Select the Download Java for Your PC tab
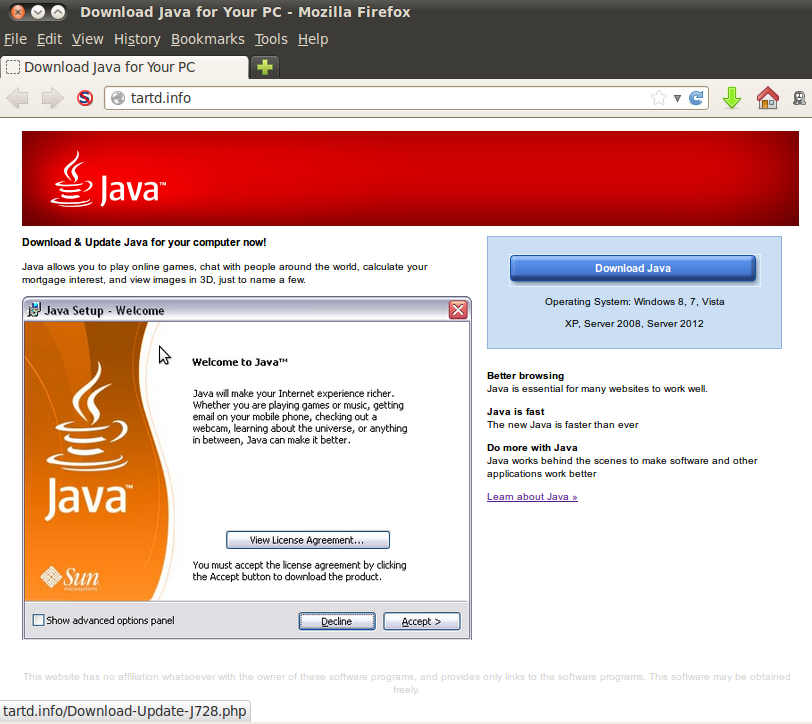This screenshot has height=724, width=812. [124, 67]
